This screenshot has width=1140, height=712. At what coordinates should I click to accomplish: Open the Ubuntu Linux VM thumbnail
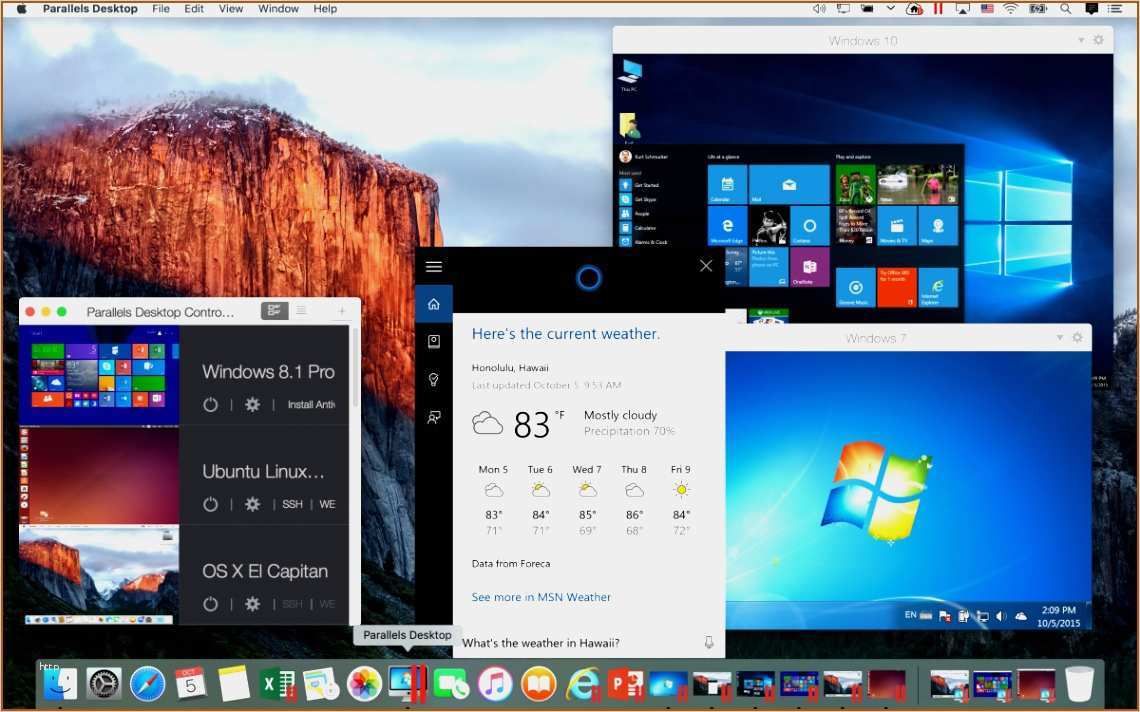(99, 476)
